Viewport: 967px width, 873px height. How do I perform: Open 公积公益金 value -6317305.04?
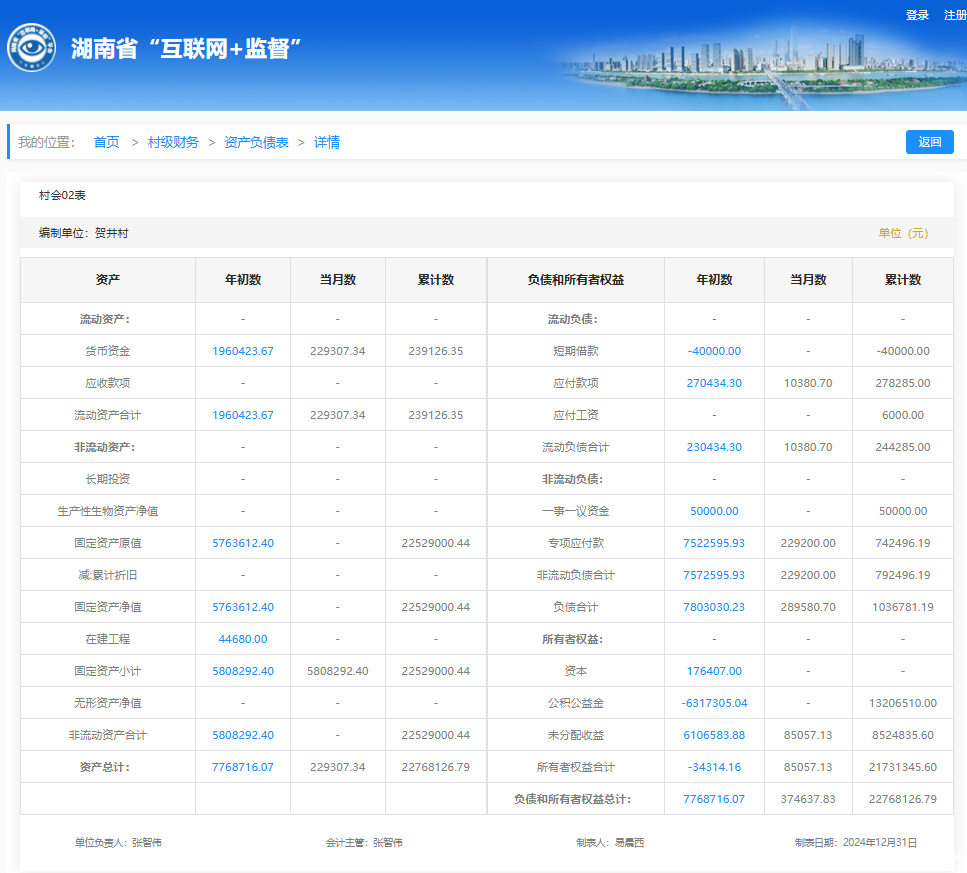[714, 703]
